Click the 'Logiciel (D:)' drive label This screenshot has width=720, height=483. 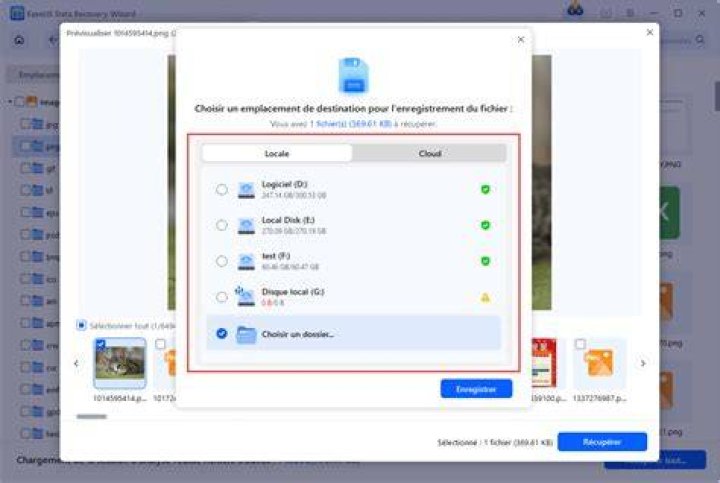coord(284,184)
